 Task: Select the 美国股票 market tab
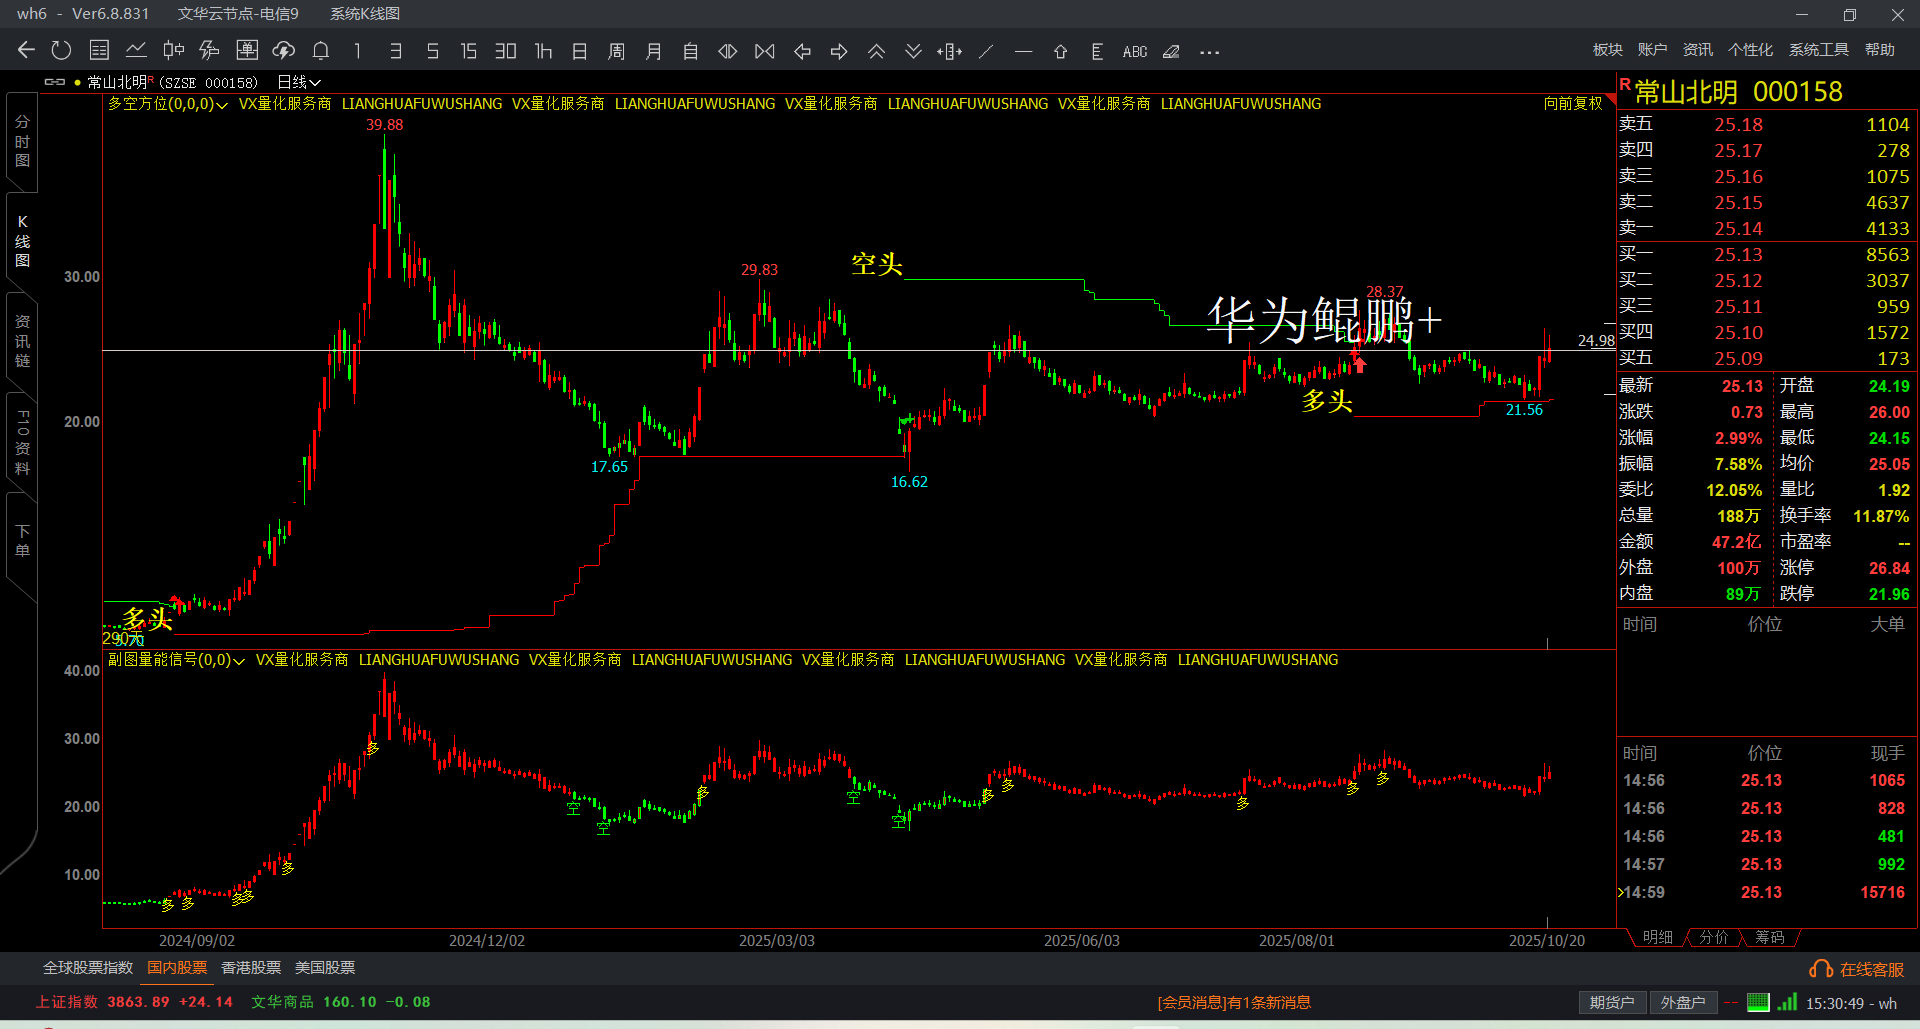tap(325, 968)
